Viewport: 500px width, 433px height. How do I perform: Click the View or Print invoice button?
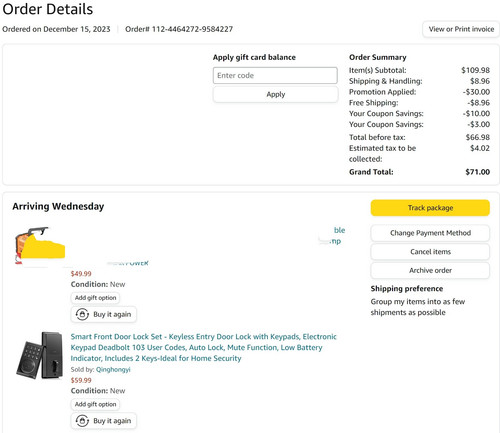pyautogui.click(x=461, y=29)
